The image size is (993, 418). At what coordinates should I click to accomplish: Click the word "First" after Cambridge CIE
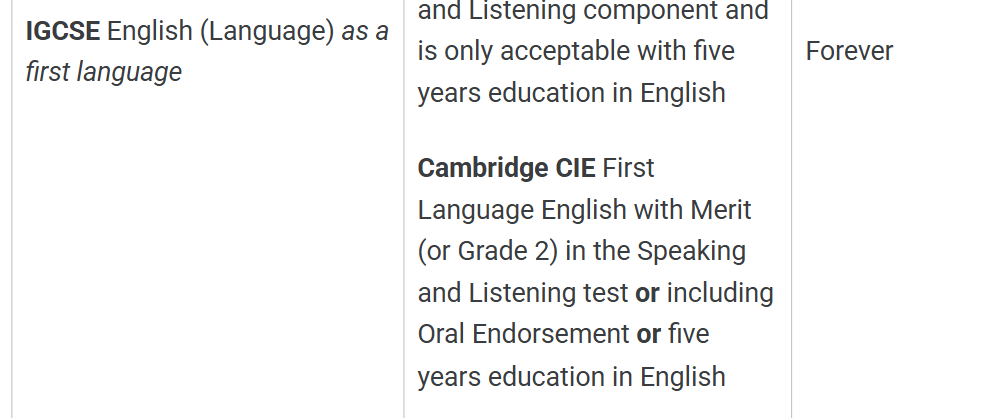(628, 168)
